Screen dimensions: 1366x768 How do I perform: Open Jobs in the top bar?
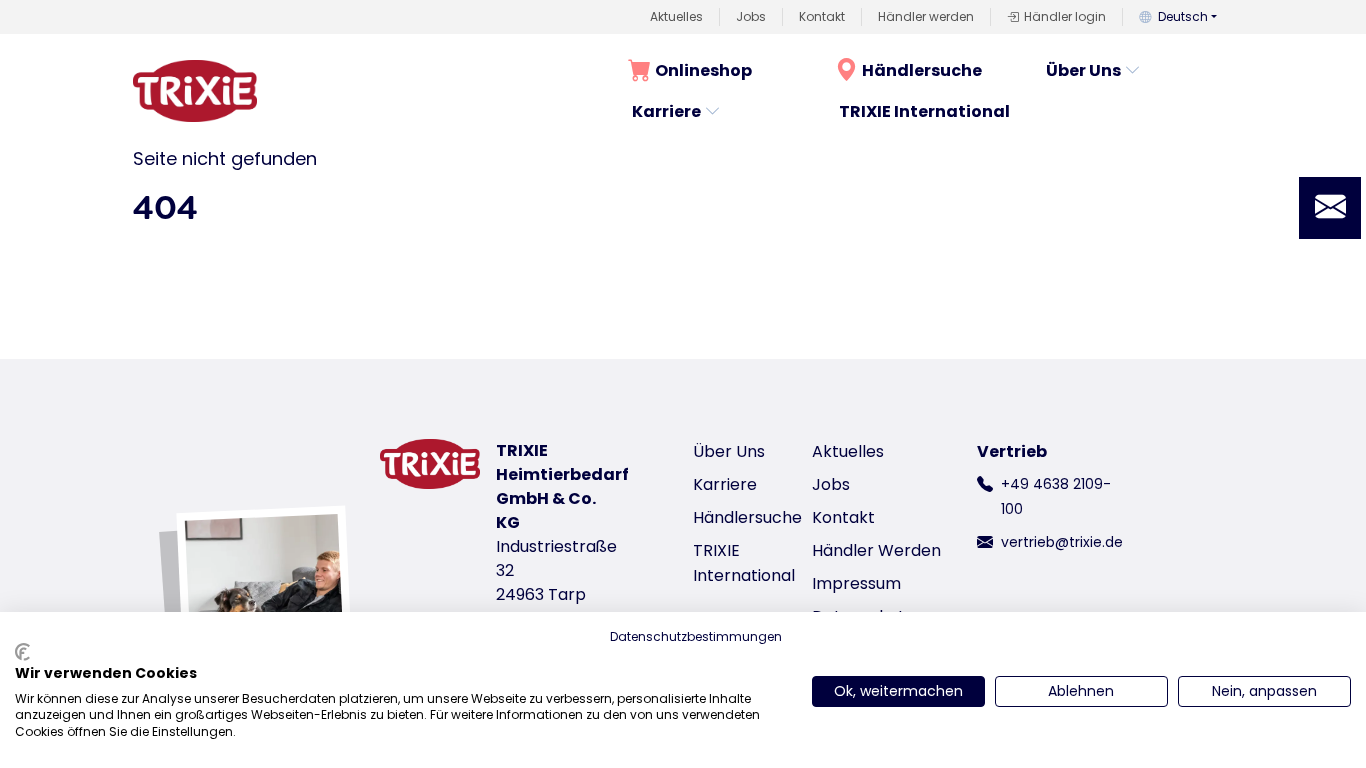pos(751,17)
